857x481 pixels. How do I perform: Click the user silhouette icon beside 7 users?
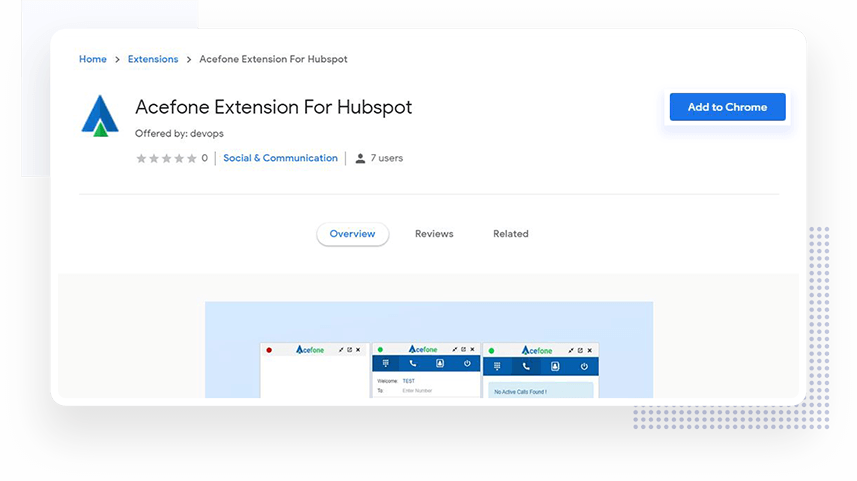(360, 159)
